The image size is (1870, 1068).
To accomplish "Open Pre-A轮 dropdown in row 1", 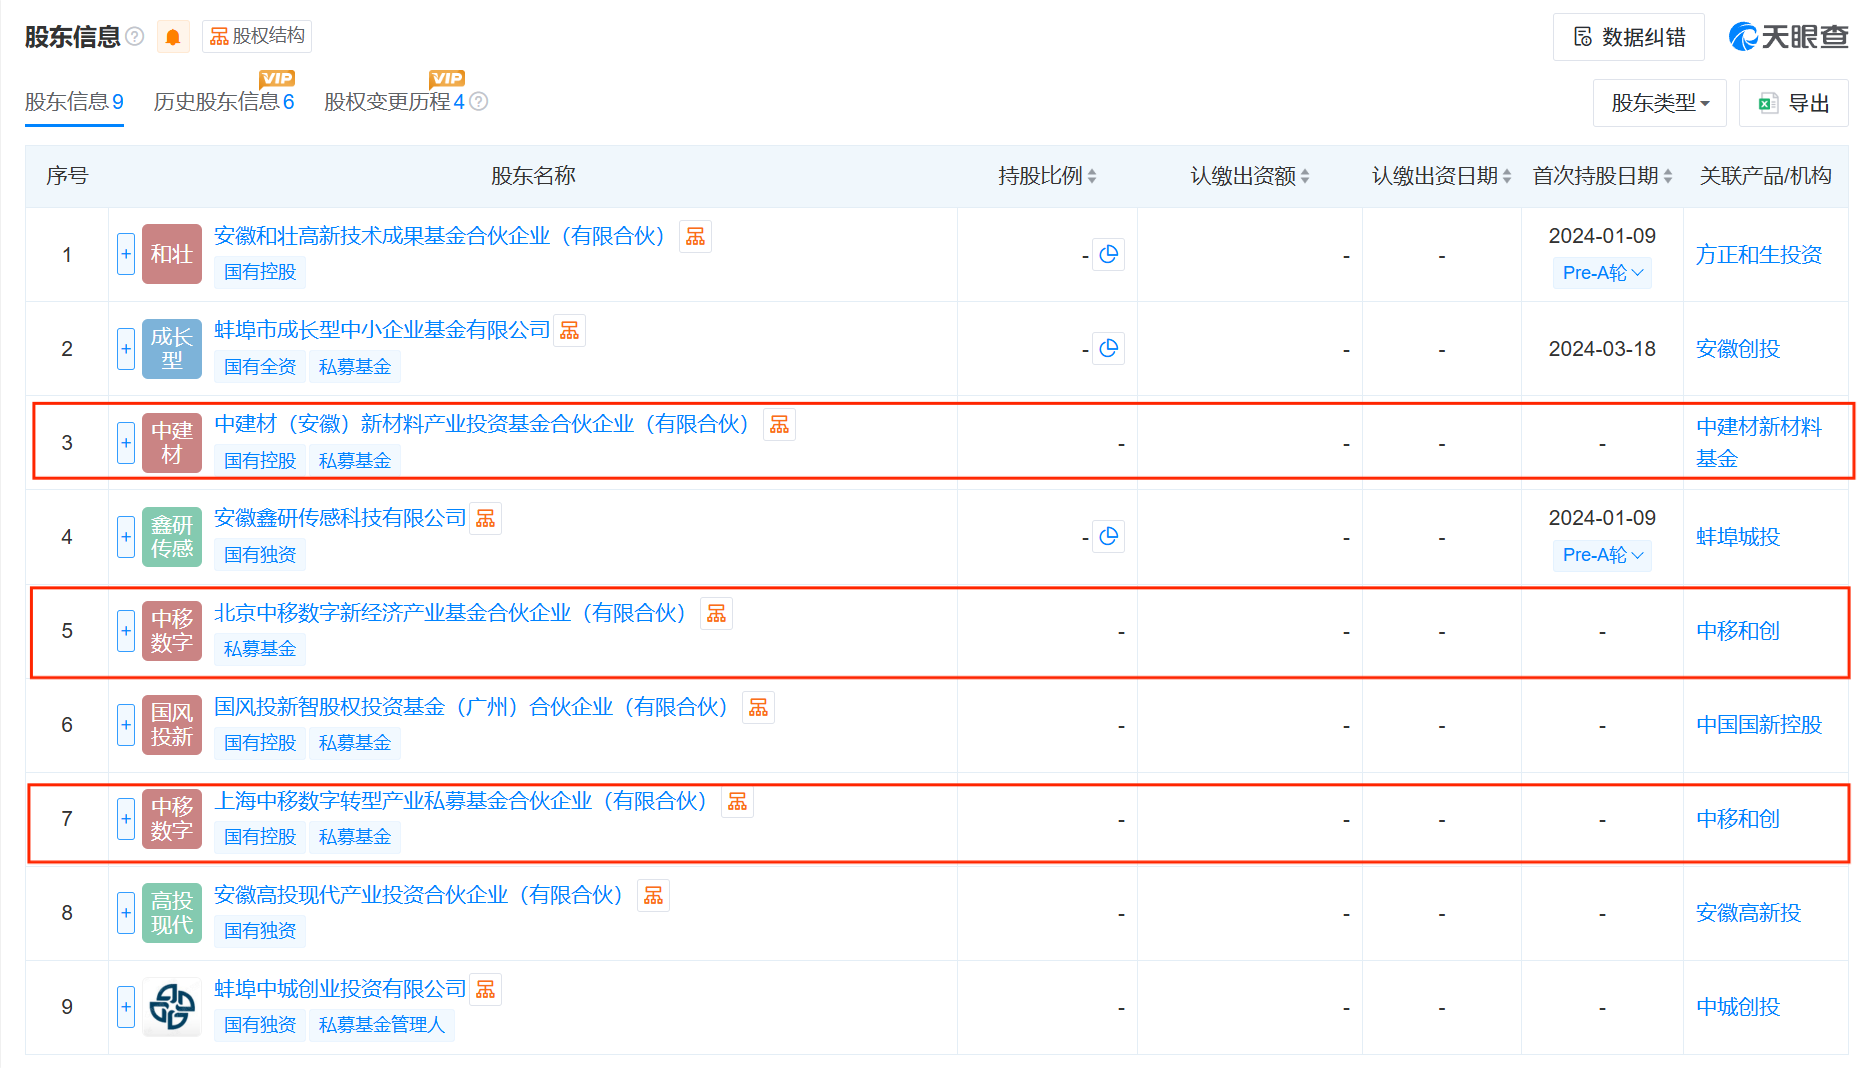I will (x=1602, y=273).
